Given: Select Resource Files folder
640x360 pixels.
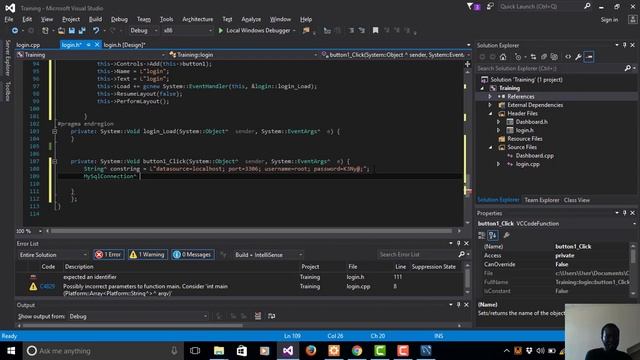Looking at the screenshot, I should [x=525, y=139].
